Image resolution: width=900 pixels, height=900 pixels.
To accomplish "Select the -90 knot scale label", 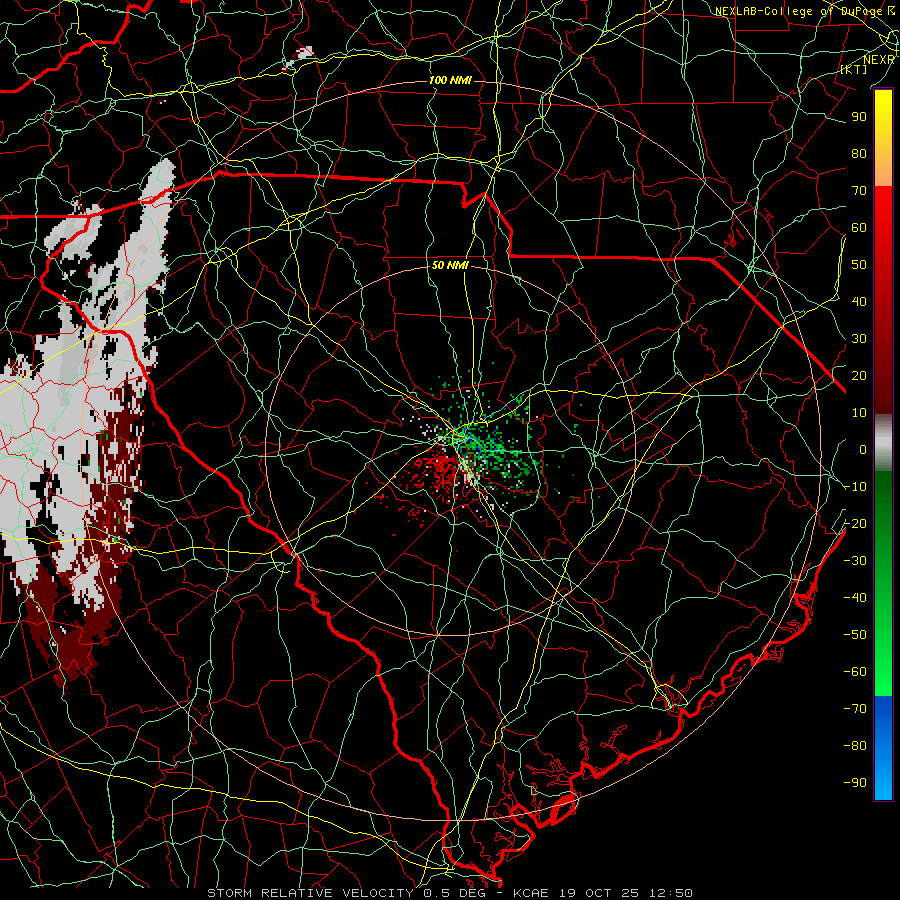I will click(x=855, y=783).
